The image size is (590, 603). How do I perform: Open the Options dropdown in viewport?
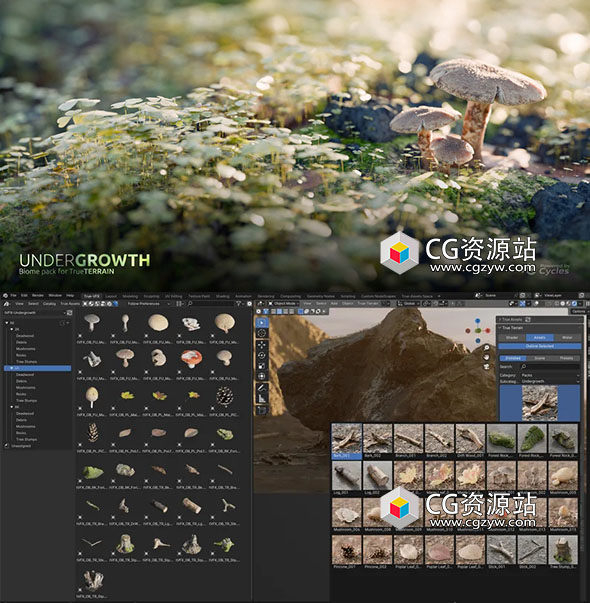coord(578,311)
